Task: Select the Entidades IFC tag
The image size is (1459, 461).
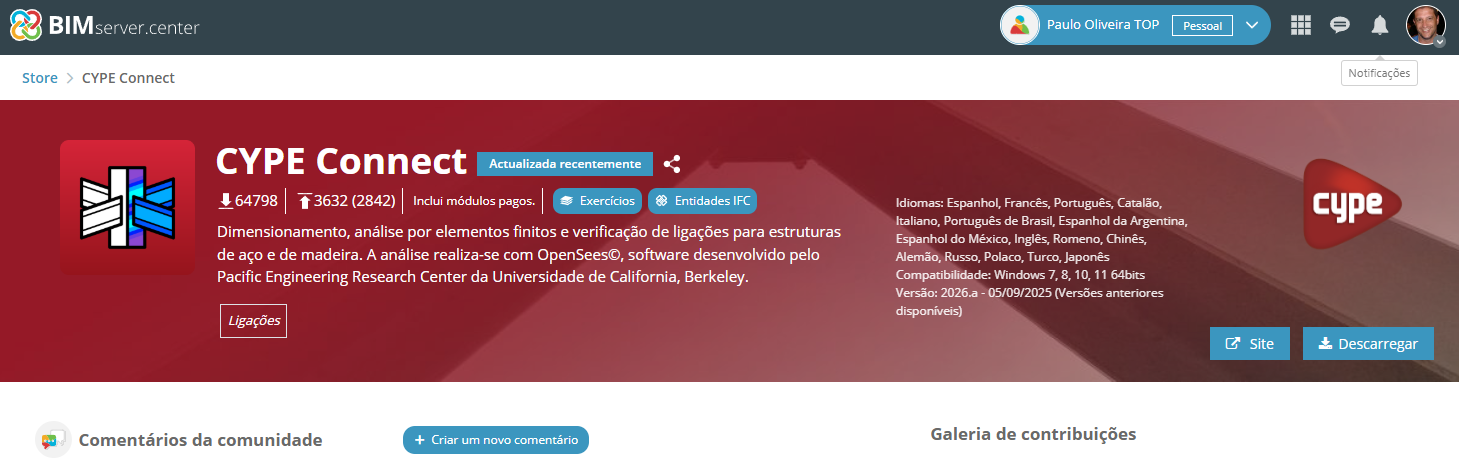Action: coord(702,201)
